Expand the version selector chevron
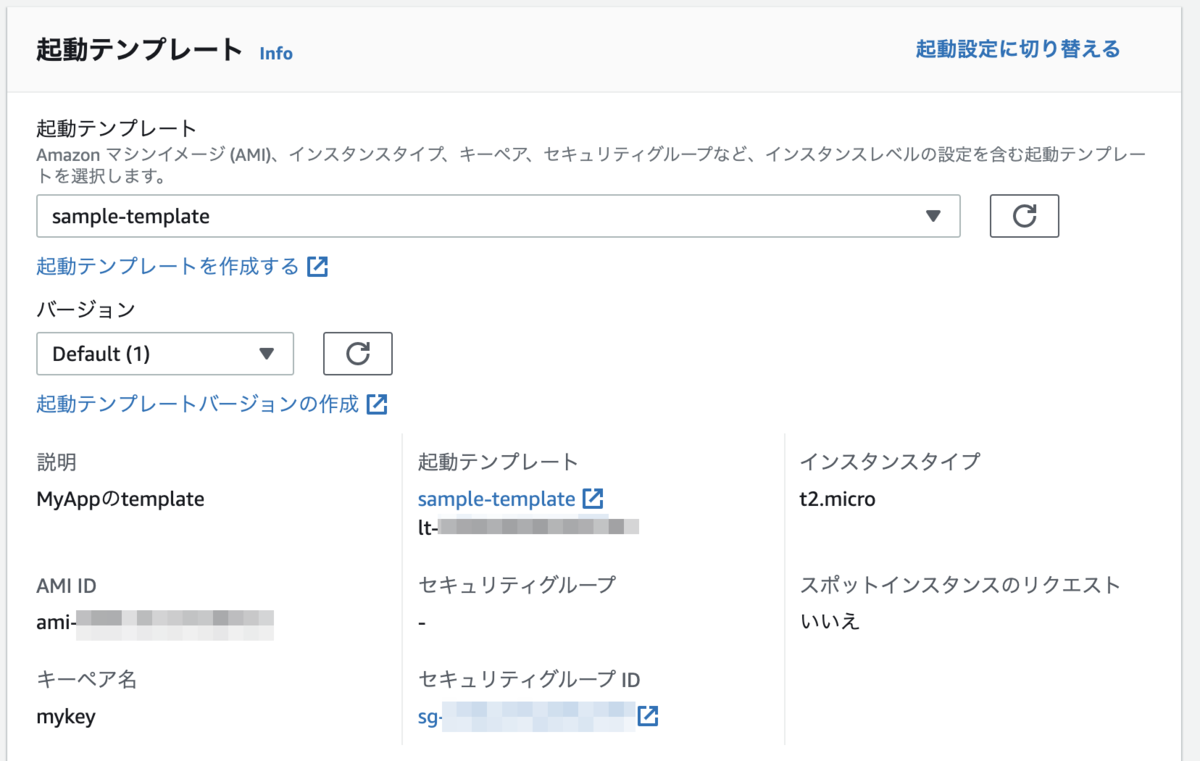This screenshot has width=1200, height=761. [x=266, y=353]
